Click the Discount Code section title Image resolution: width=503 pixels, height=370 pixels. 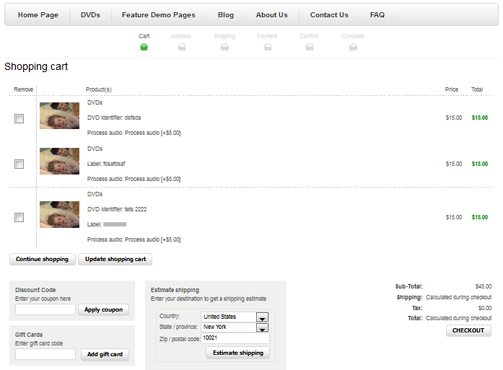[x=35, y=290]
